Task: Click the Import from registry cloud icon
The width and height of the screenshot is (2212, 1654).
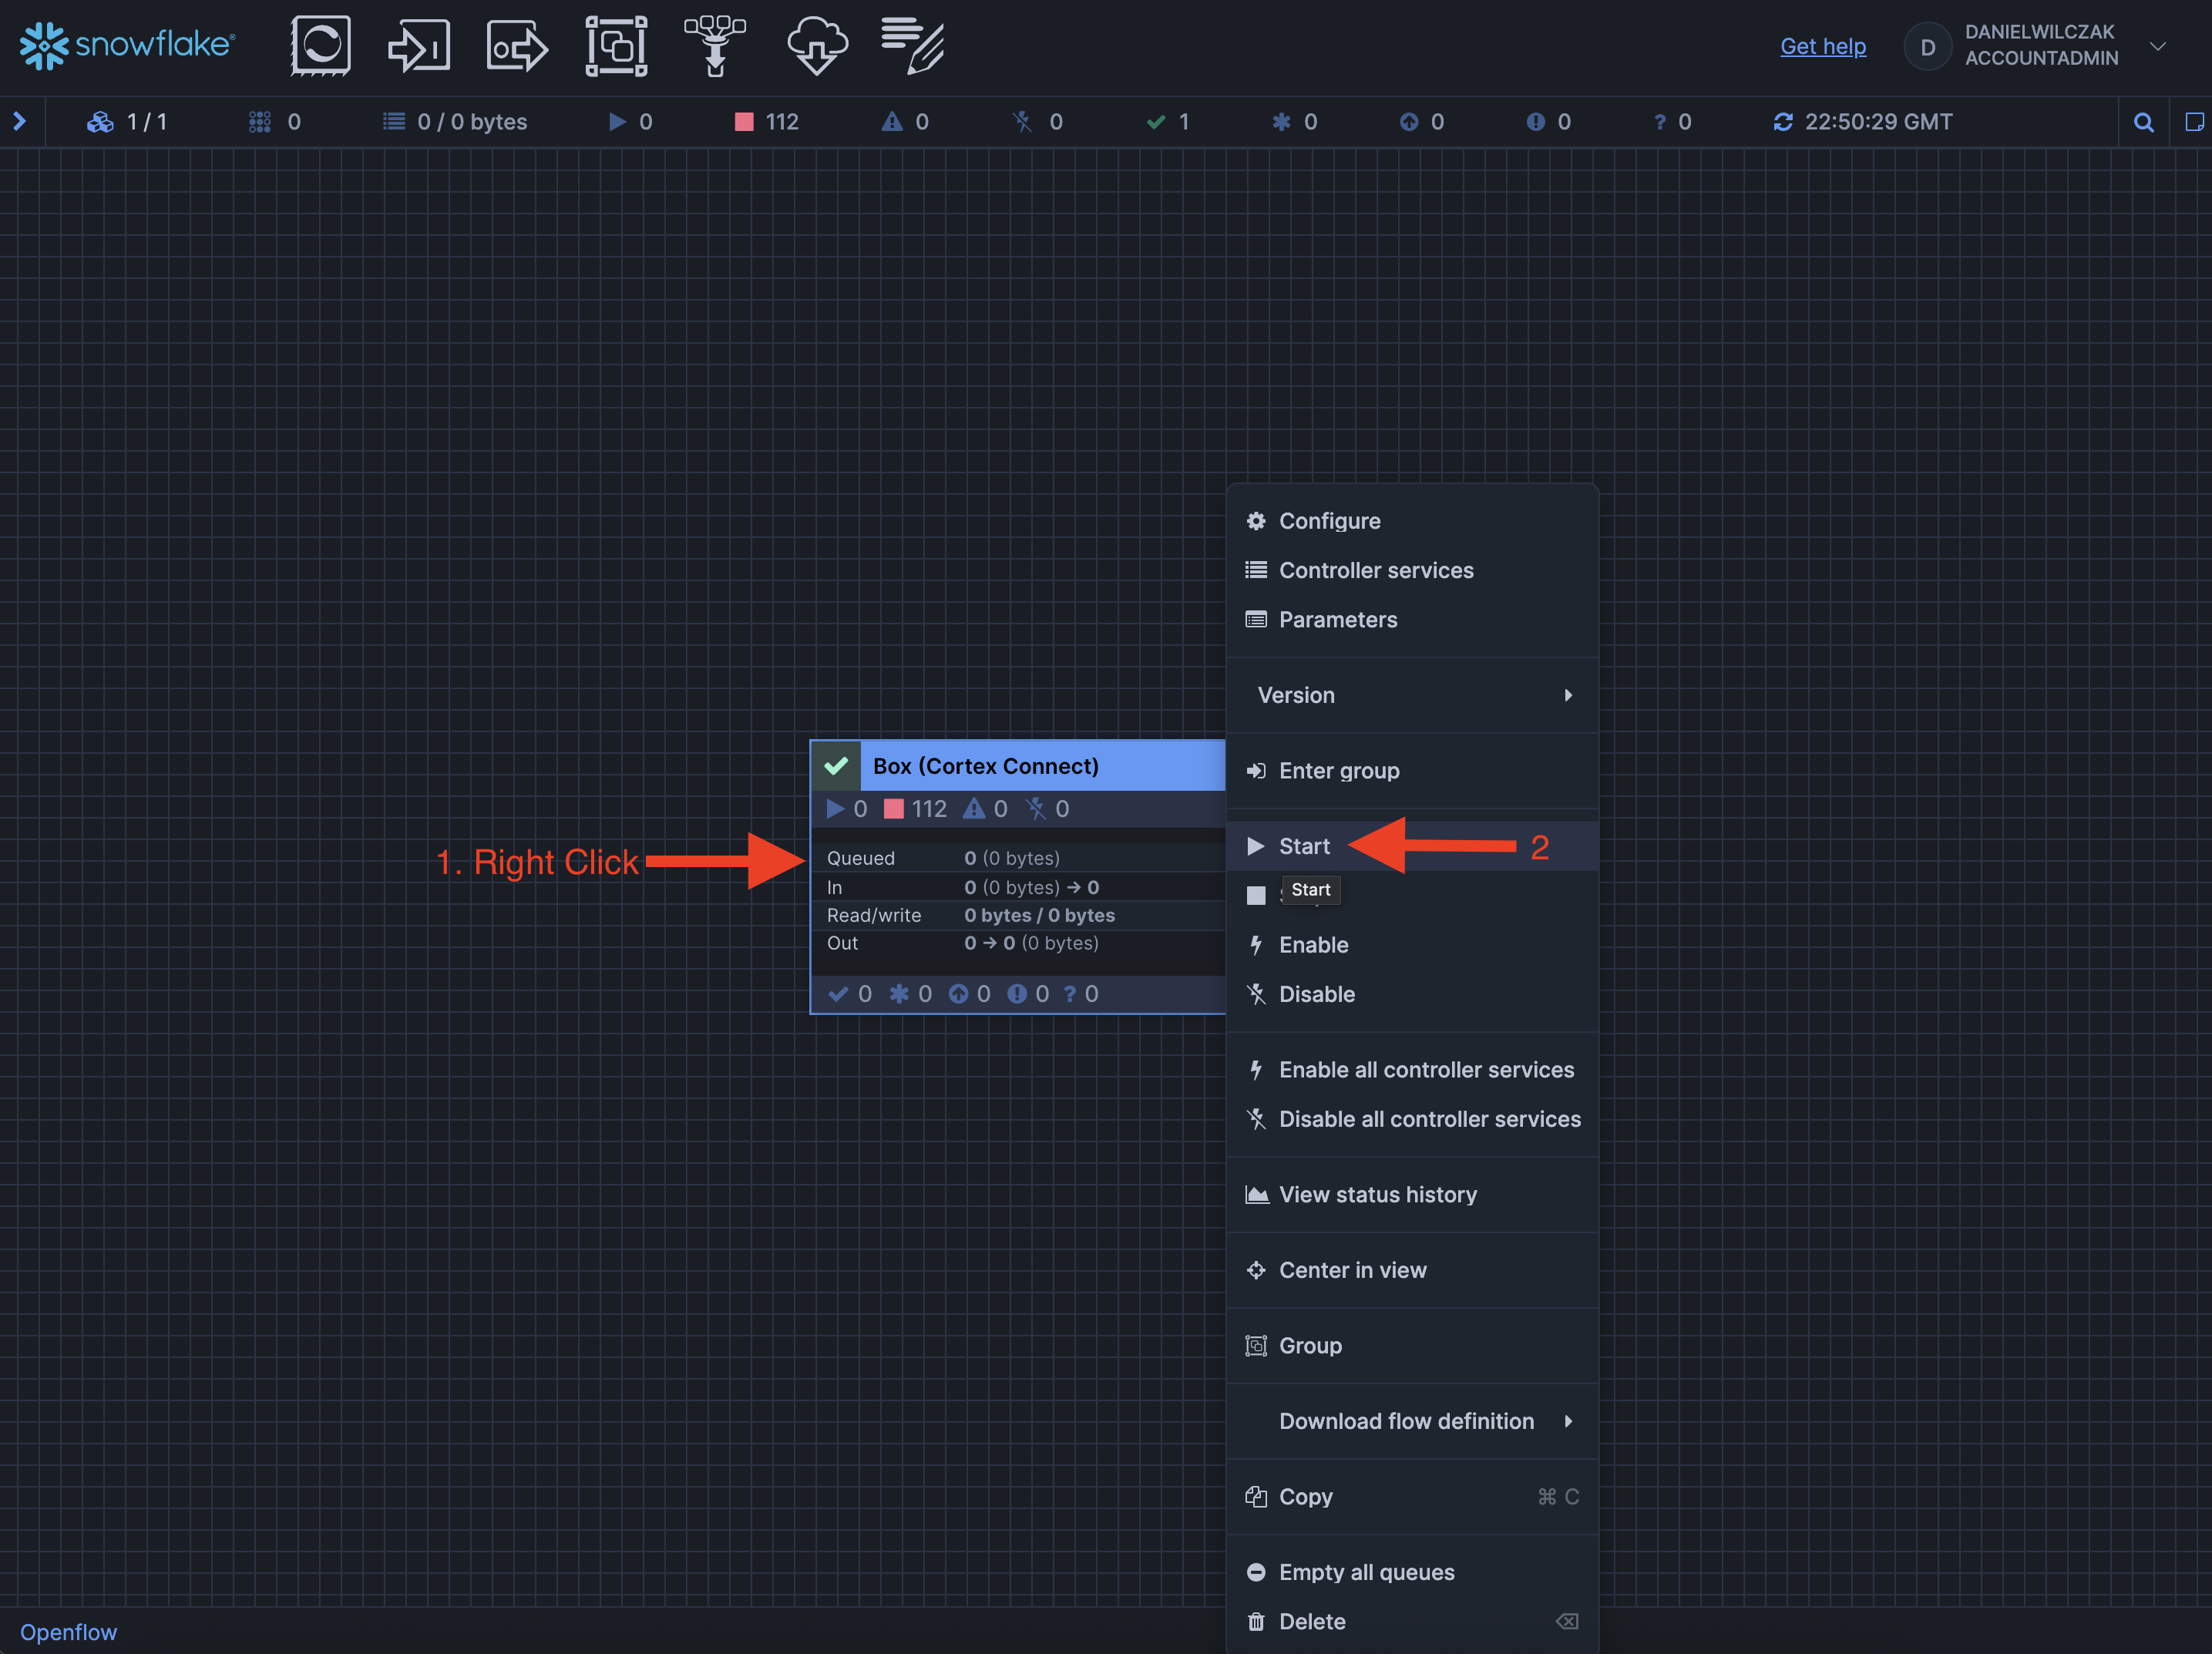Action: click(816, 46)
